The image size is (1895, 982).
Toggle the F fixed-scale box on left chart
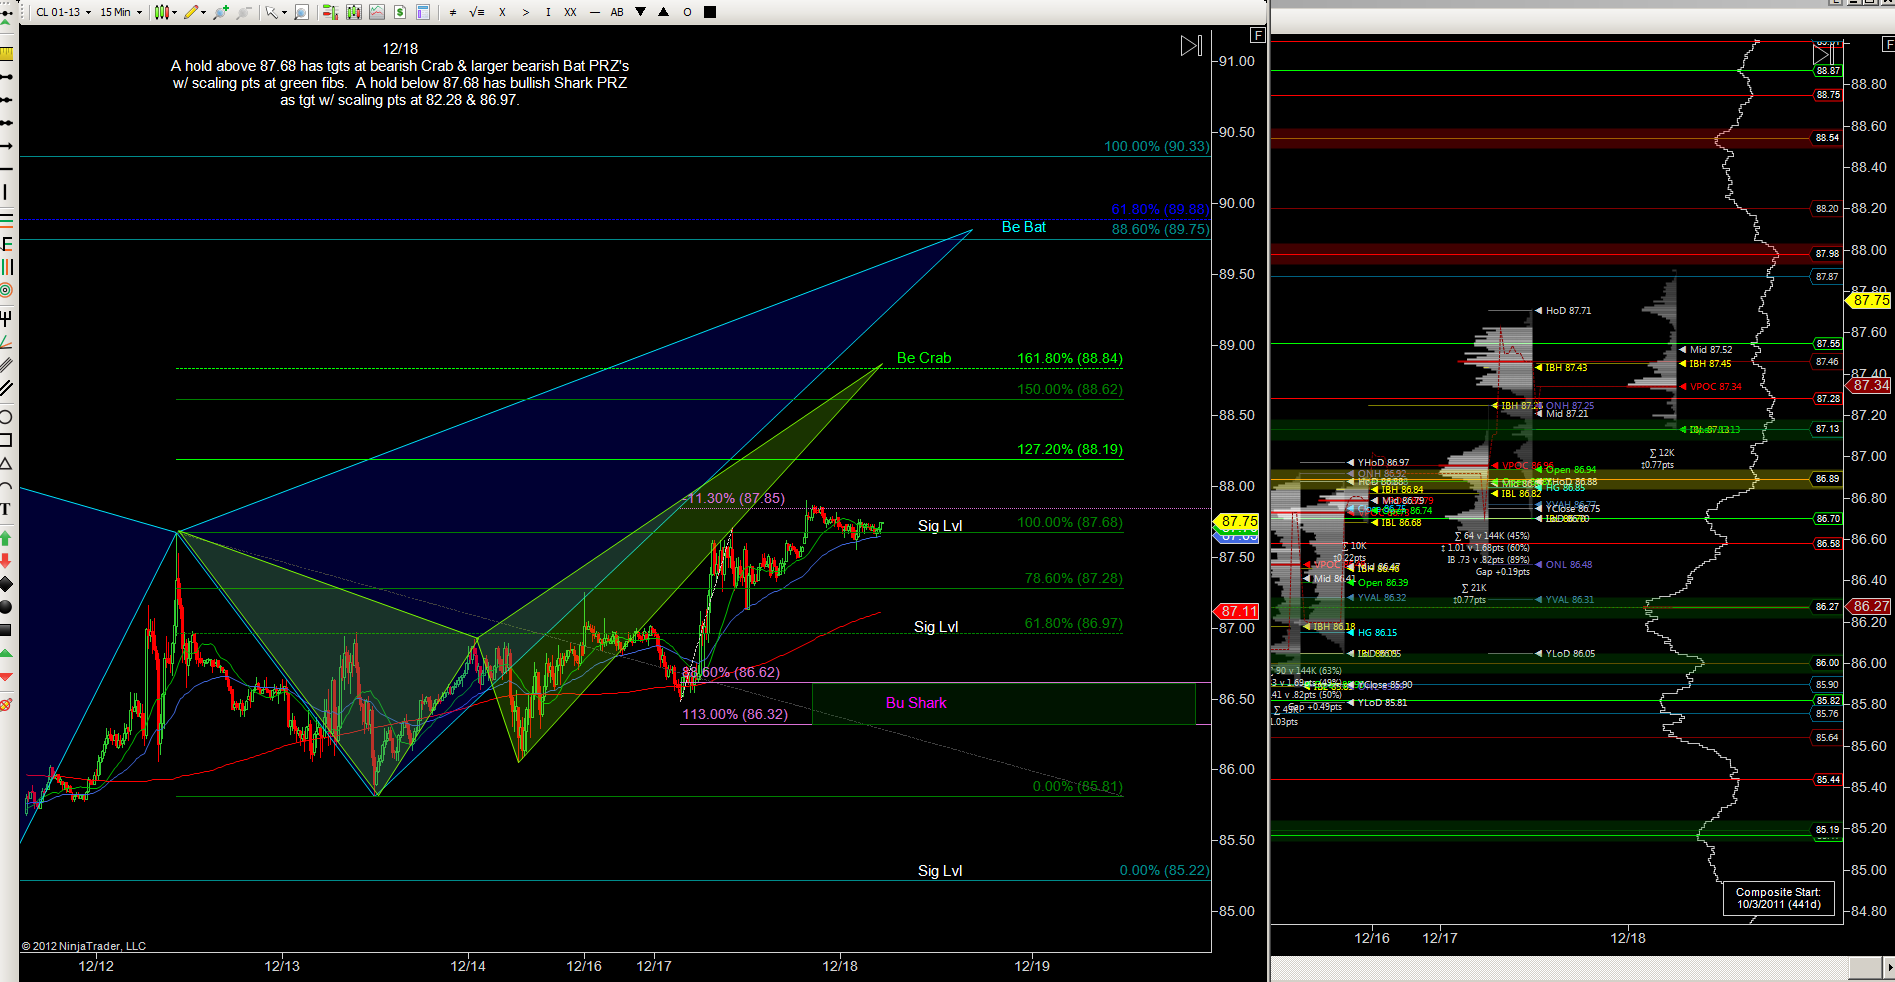click(1258, 35)
